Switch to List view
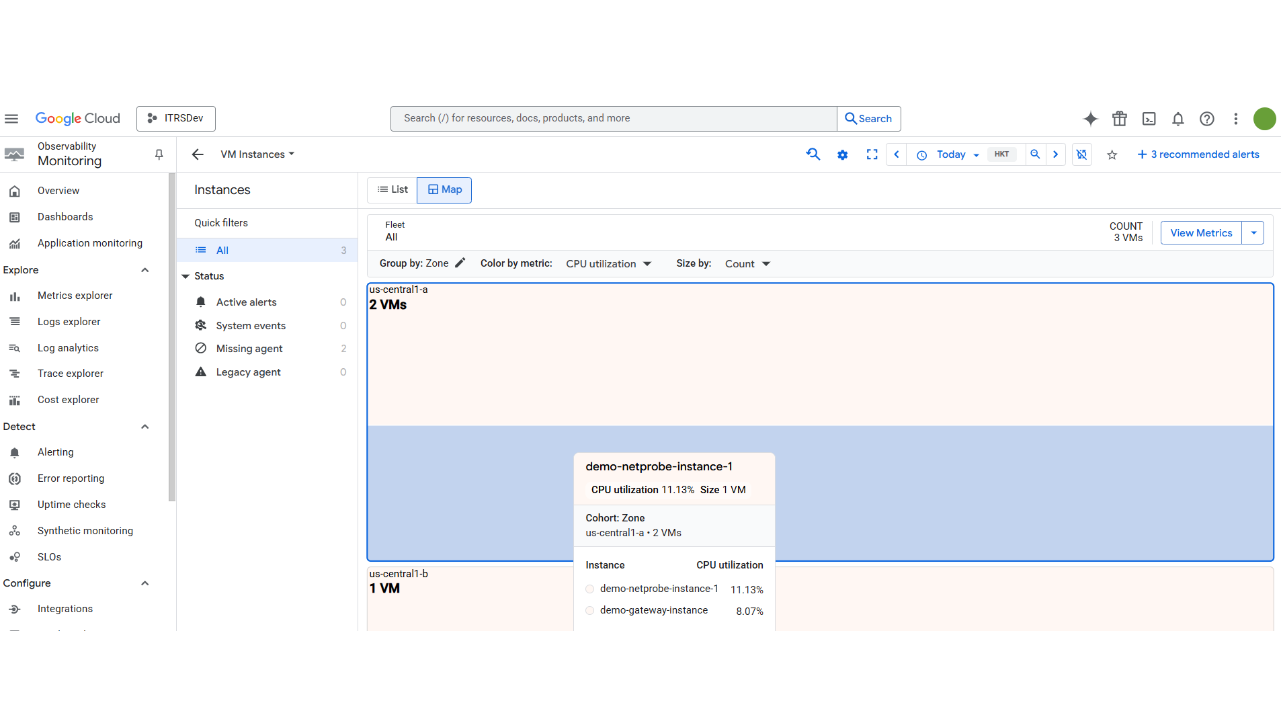 (x=392, y=190)
